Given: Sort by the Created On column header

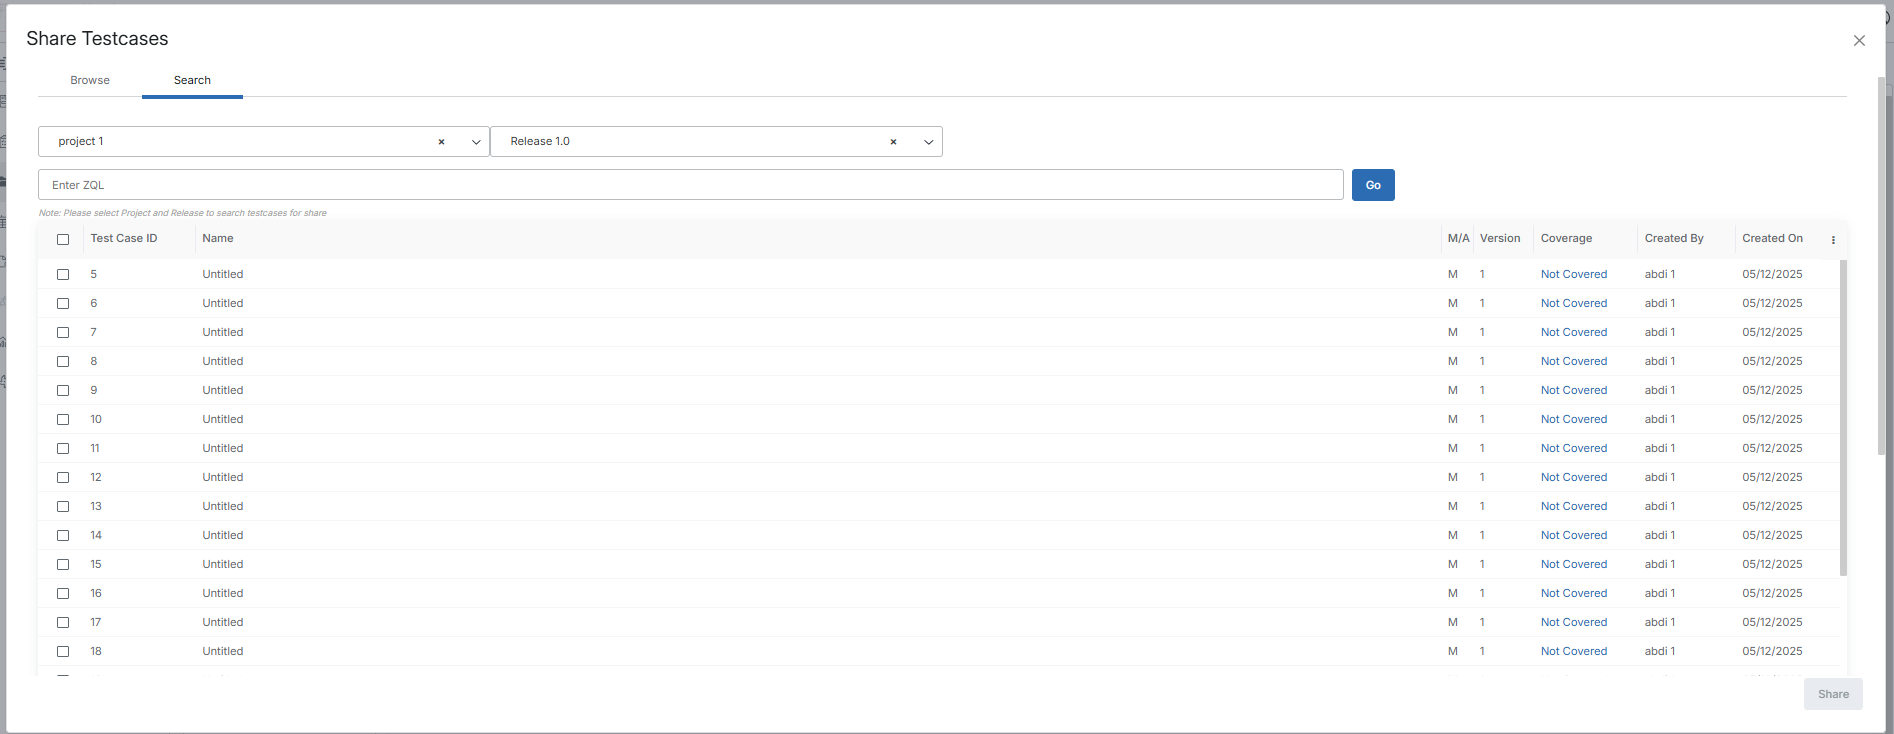Looking at the screenshot, I should tap(1772, 238).
